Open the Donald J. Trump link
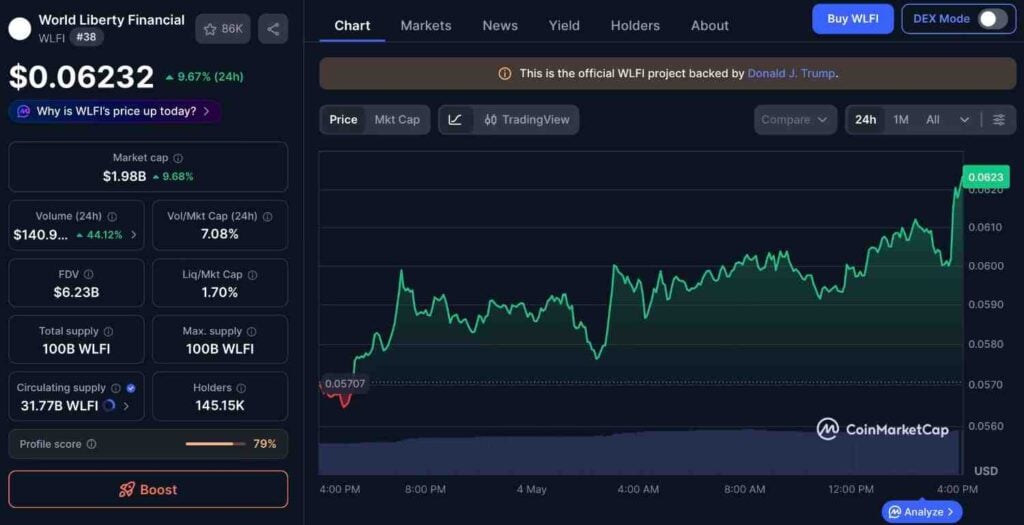 [x=791, y=74]
